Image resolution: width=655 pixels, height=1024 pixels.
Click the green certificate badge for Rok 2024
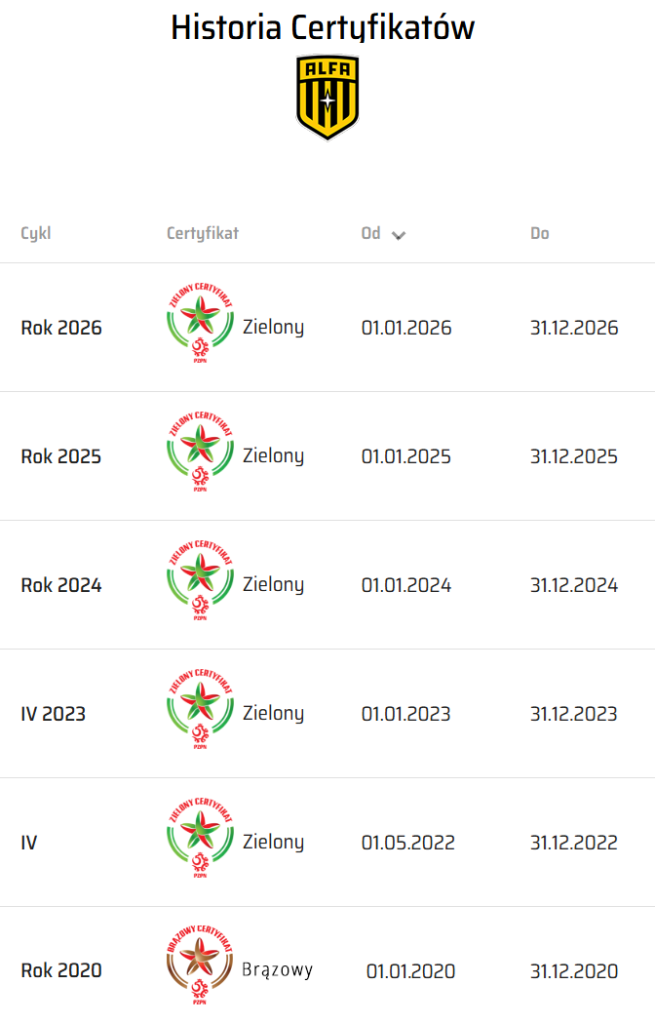200,585
